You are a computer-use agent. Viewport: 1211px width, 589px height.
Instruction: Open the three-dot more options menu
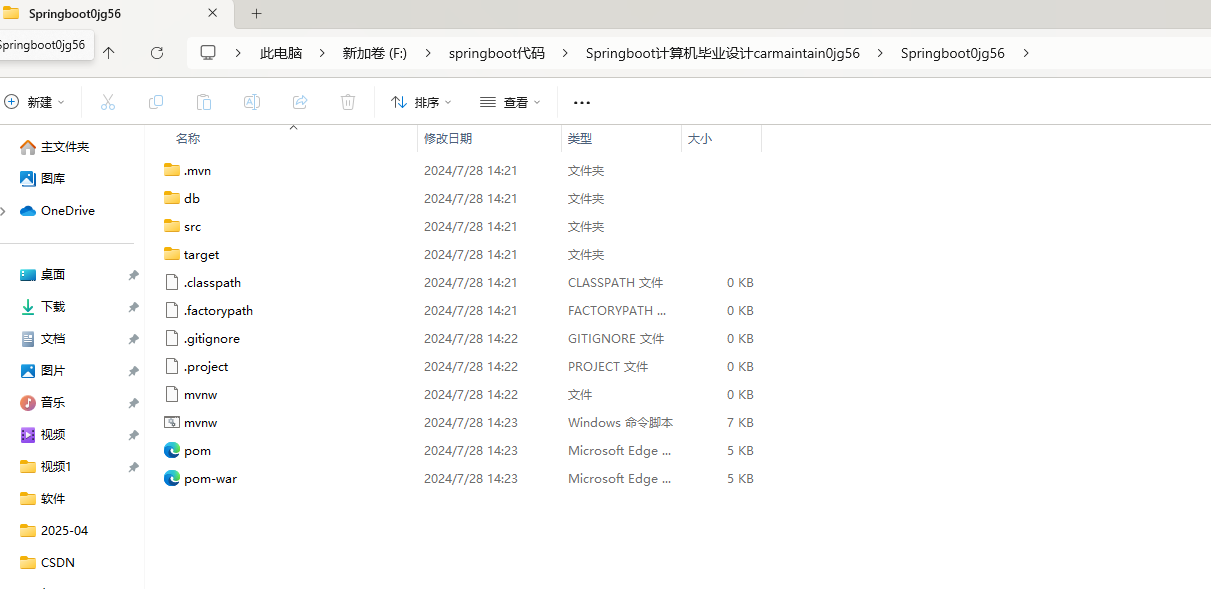point(582,102)
